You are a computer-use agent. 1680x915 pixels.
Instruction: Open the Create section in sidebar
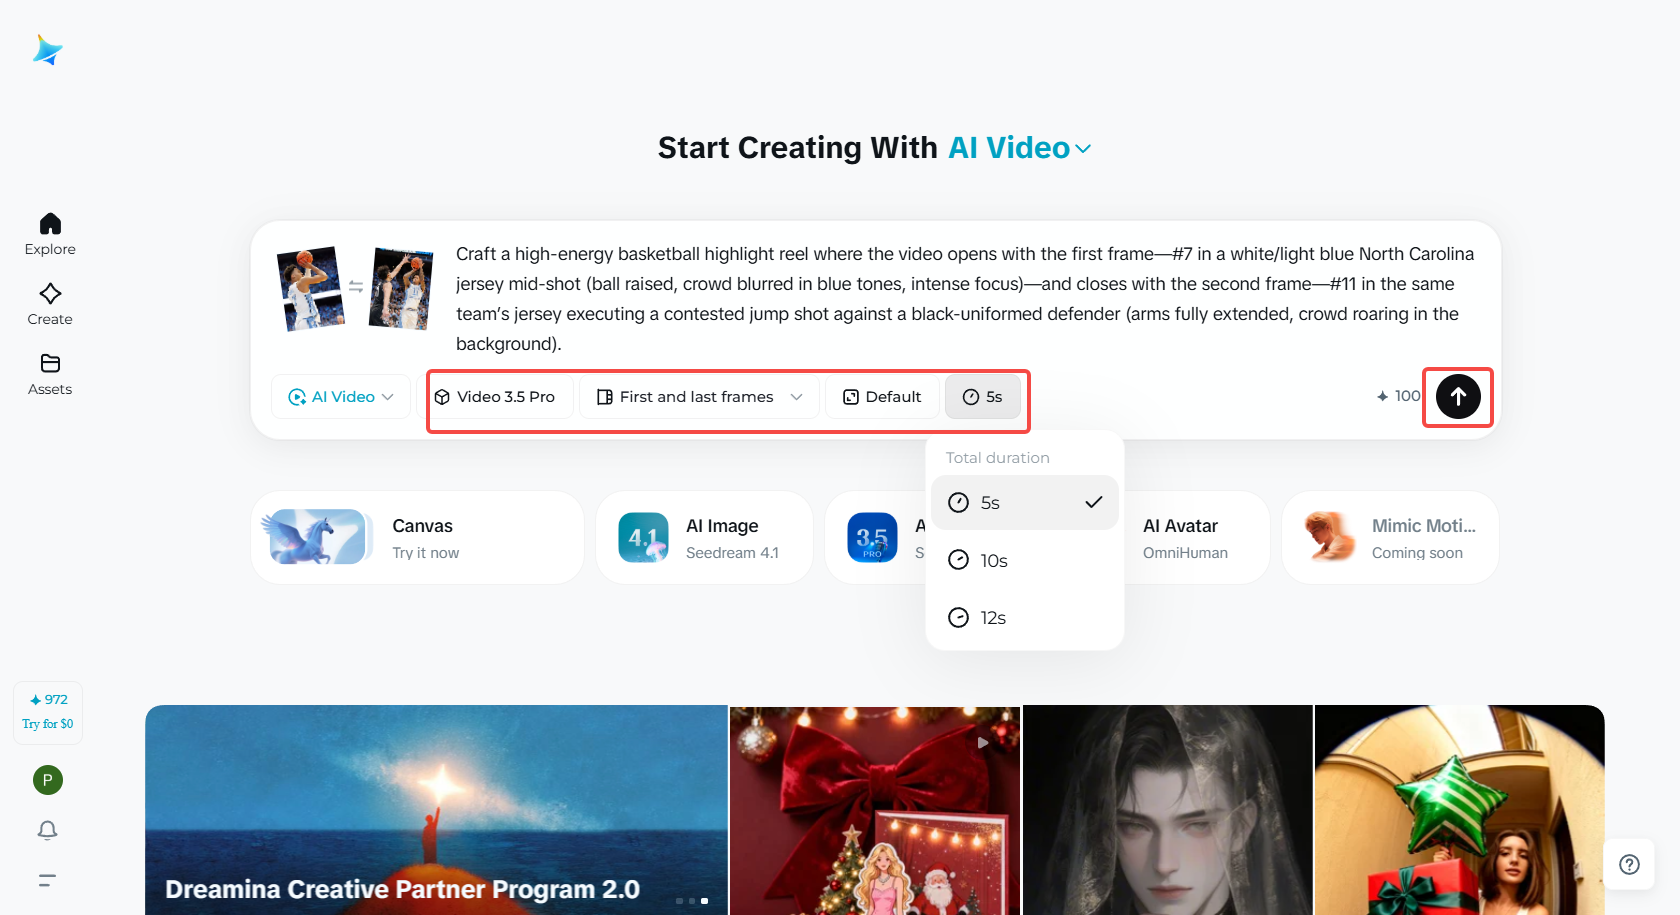tap(50, 304)
